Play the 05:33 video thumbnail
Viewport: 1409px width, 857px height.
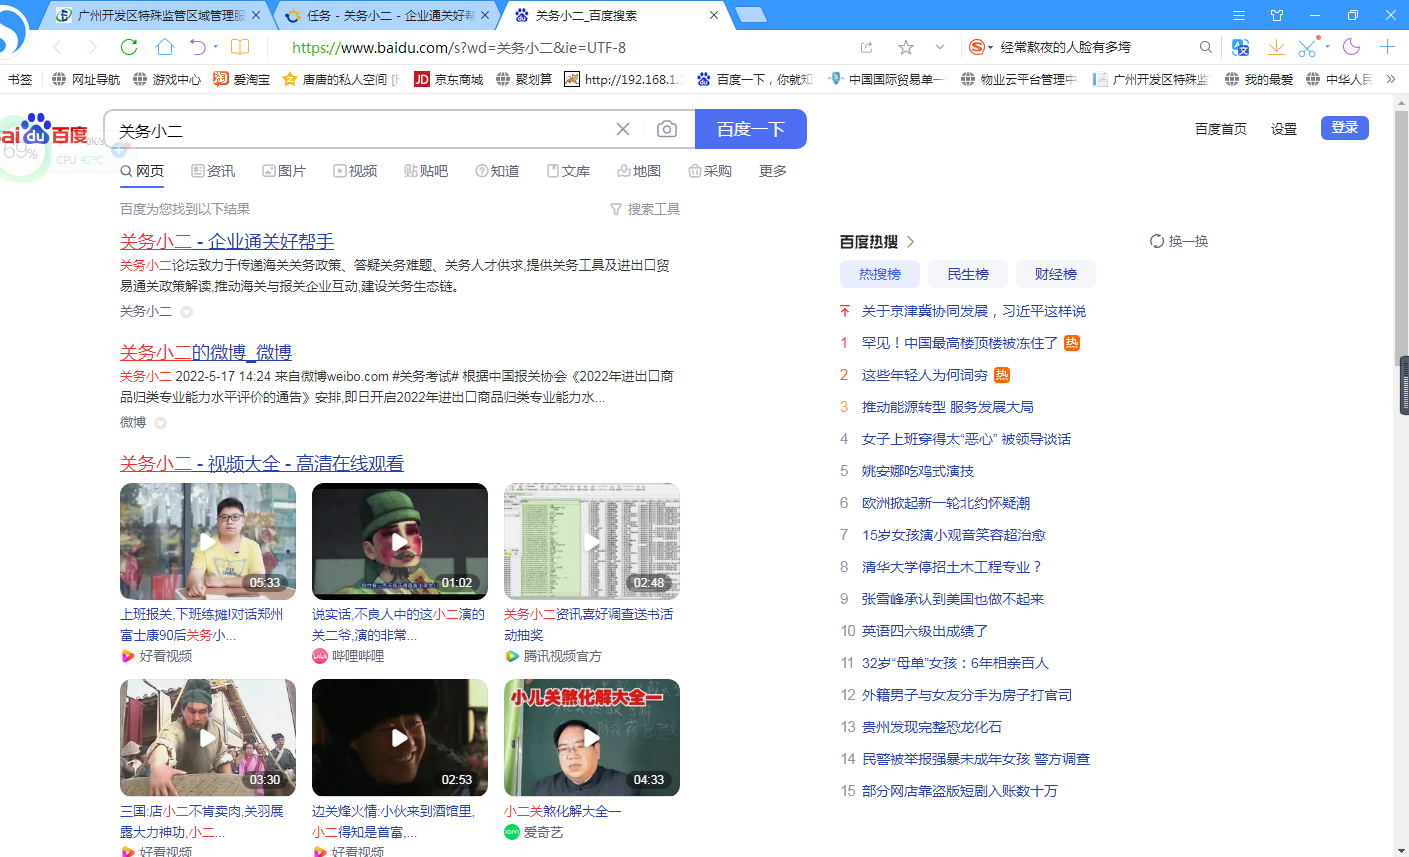pyautogui.click(x=208, y=541)
